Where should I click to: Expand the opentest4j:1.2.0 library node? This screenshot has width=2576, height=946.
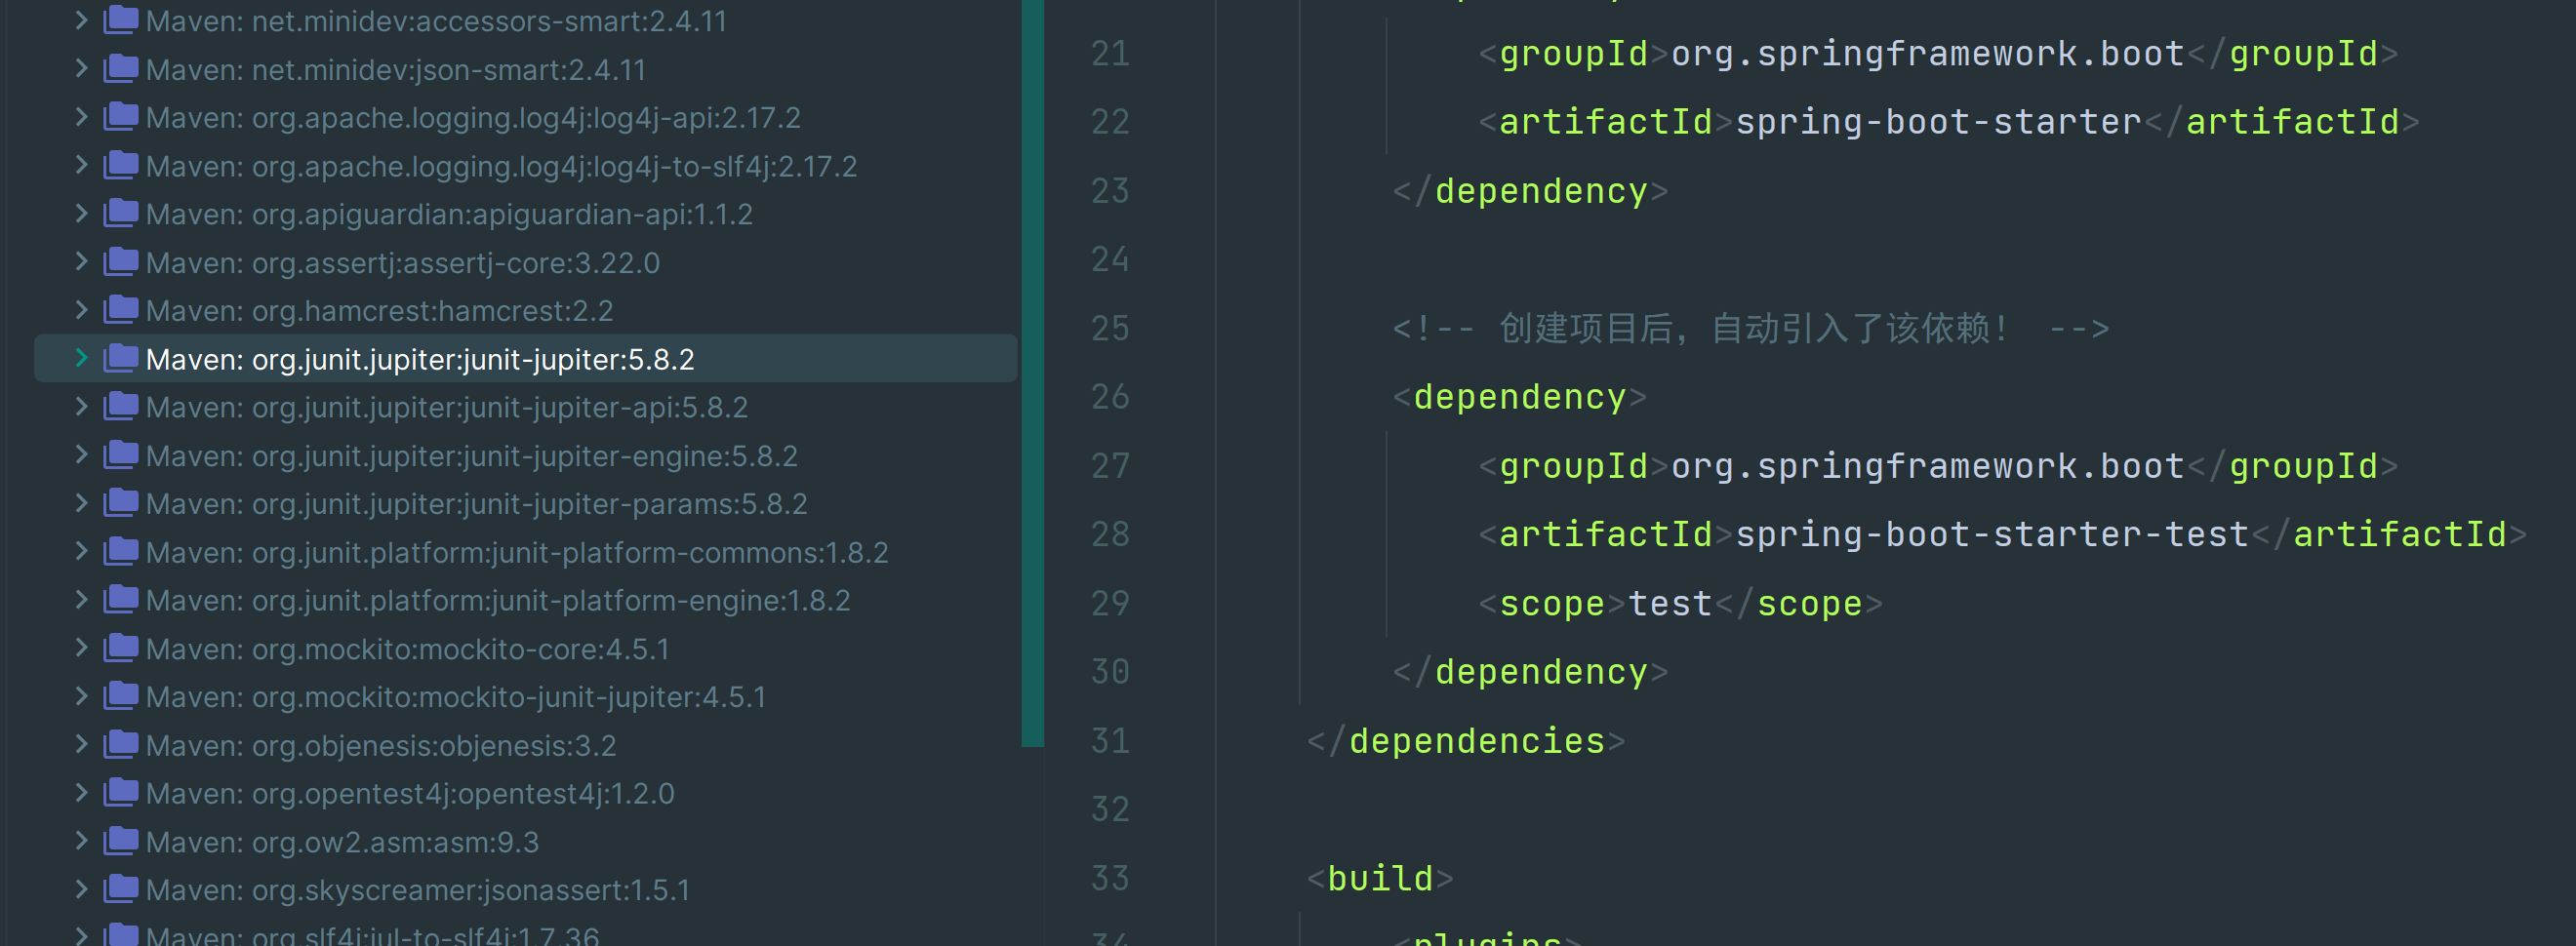coord(82,792)
